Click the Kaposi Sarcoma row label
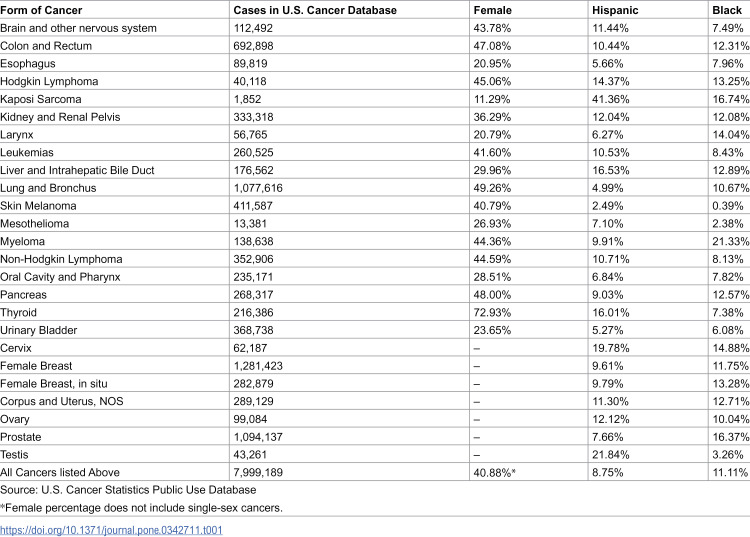The height and width of the screenshot is (537, 750). [41, 99]
